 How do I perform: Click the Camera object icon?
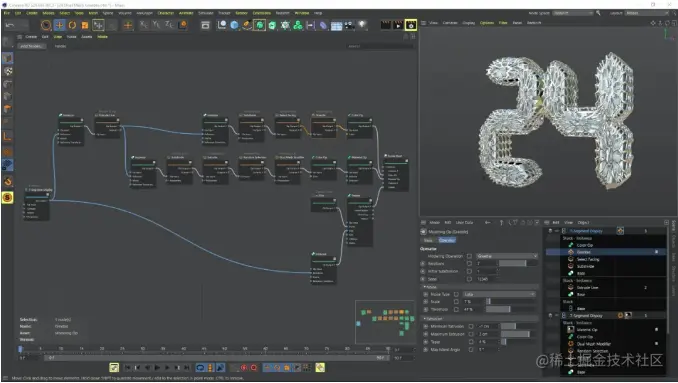[x=349, y=25]
